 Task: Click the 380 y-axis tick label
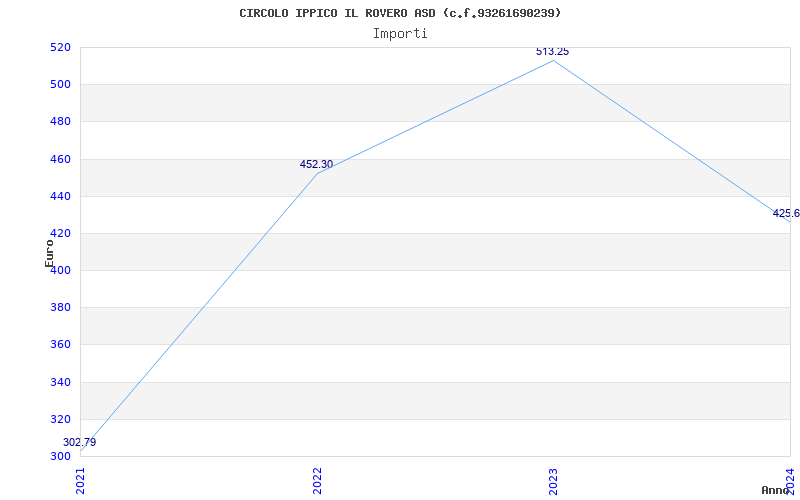pos(59,308)
